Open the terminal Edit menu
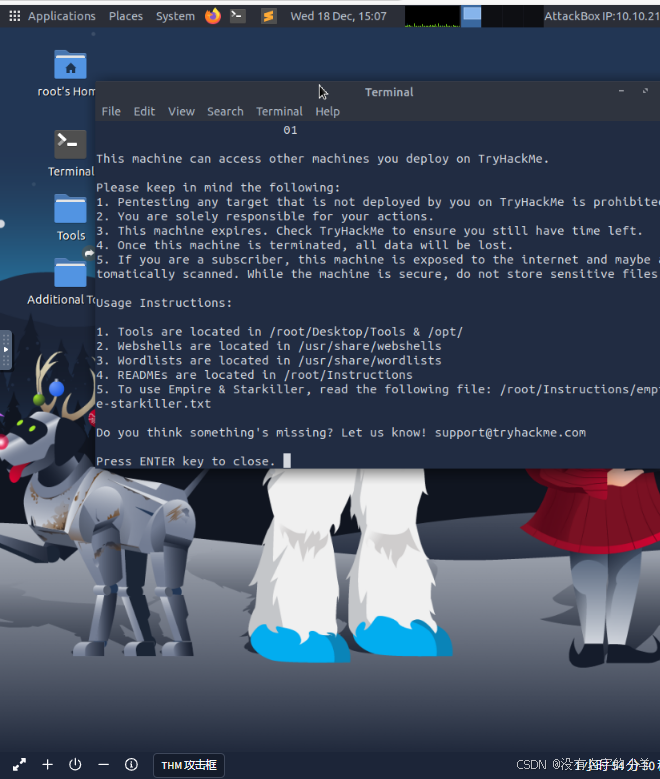This screenshot has width=660, height=779. tap(144, 111)
